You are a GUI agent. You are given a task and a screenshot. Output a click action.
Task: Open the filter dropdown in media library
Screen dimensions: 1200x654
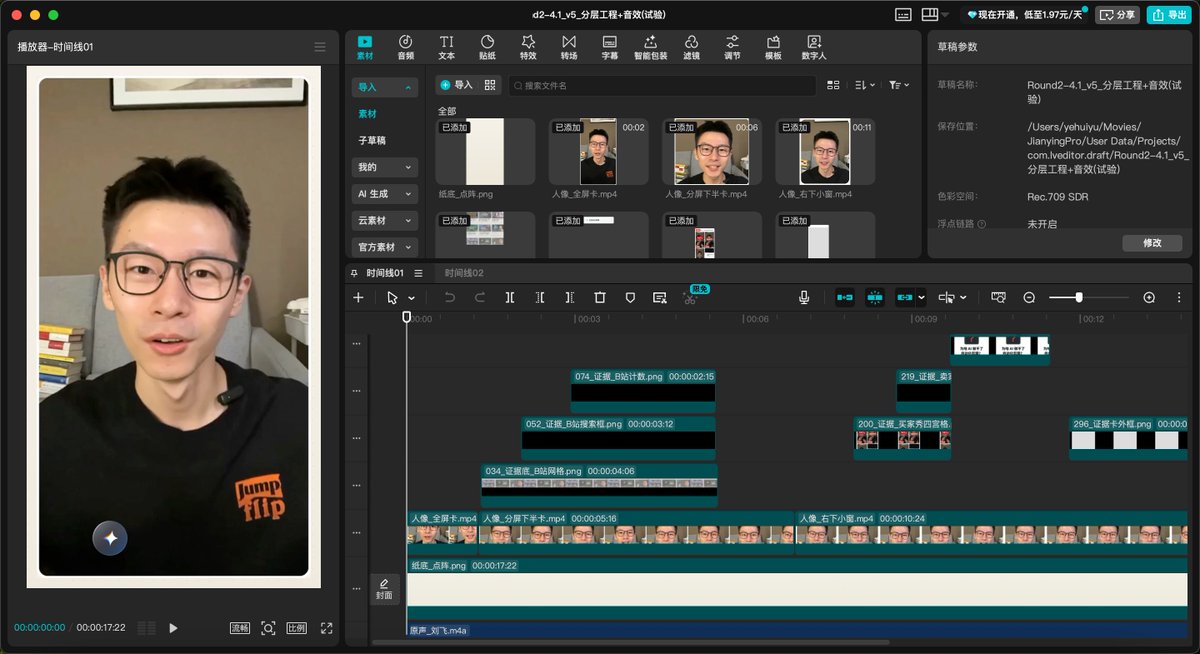pyautogui.click(x=899, y=86)
